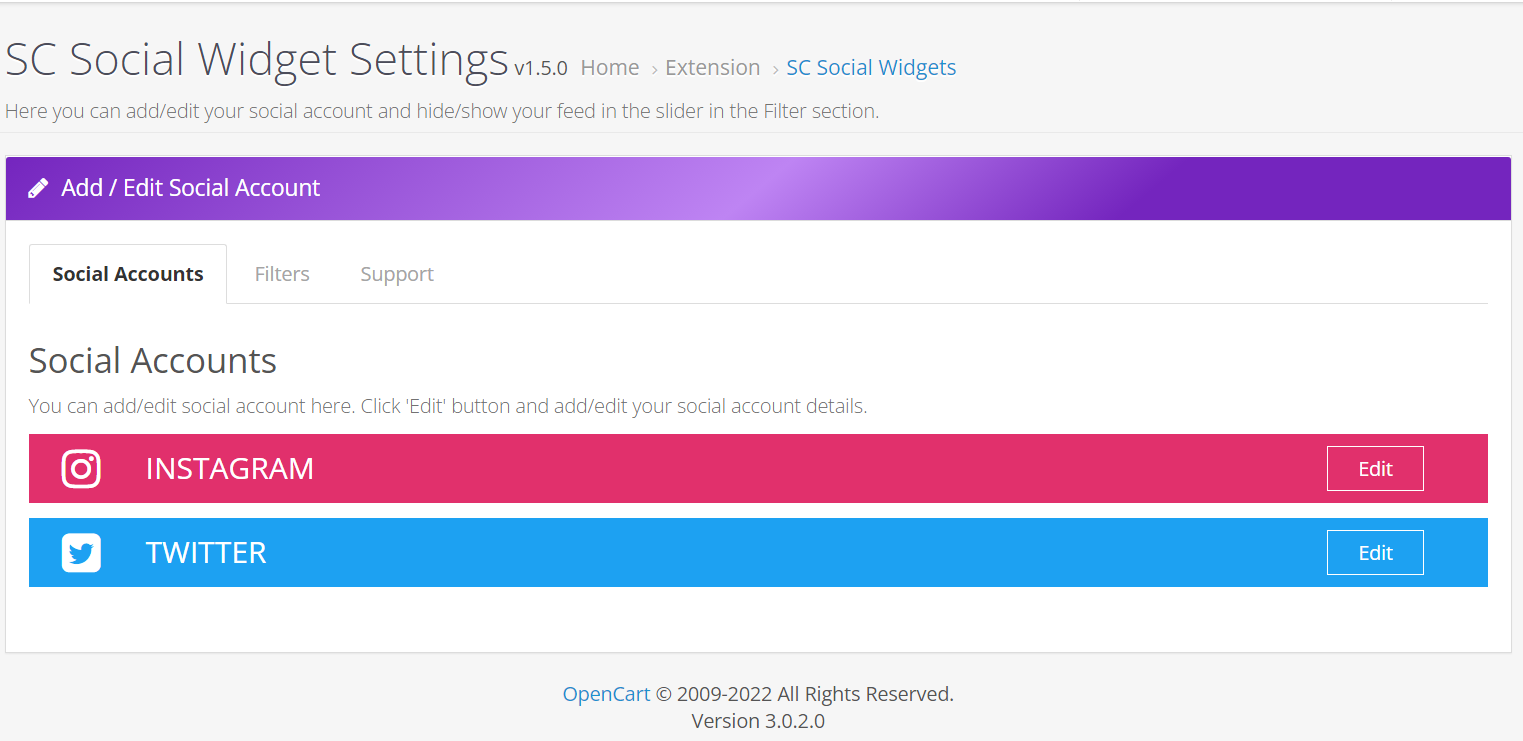Visit the OpenCart footer link
Image resolution: width=1523 pixels, height=741 pixels.
(606, 694)
